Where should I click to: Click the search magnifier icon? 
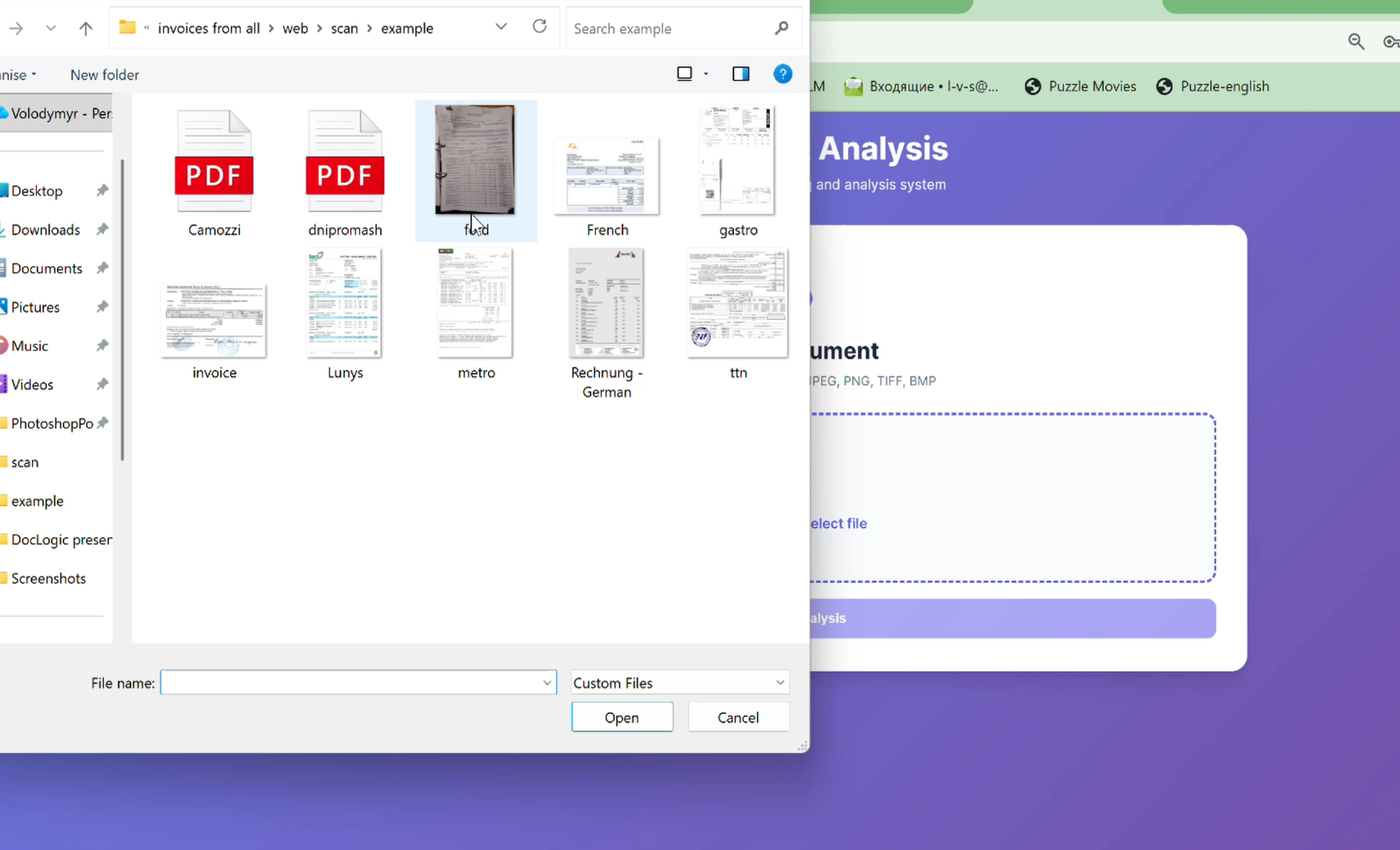coord(781,28)
